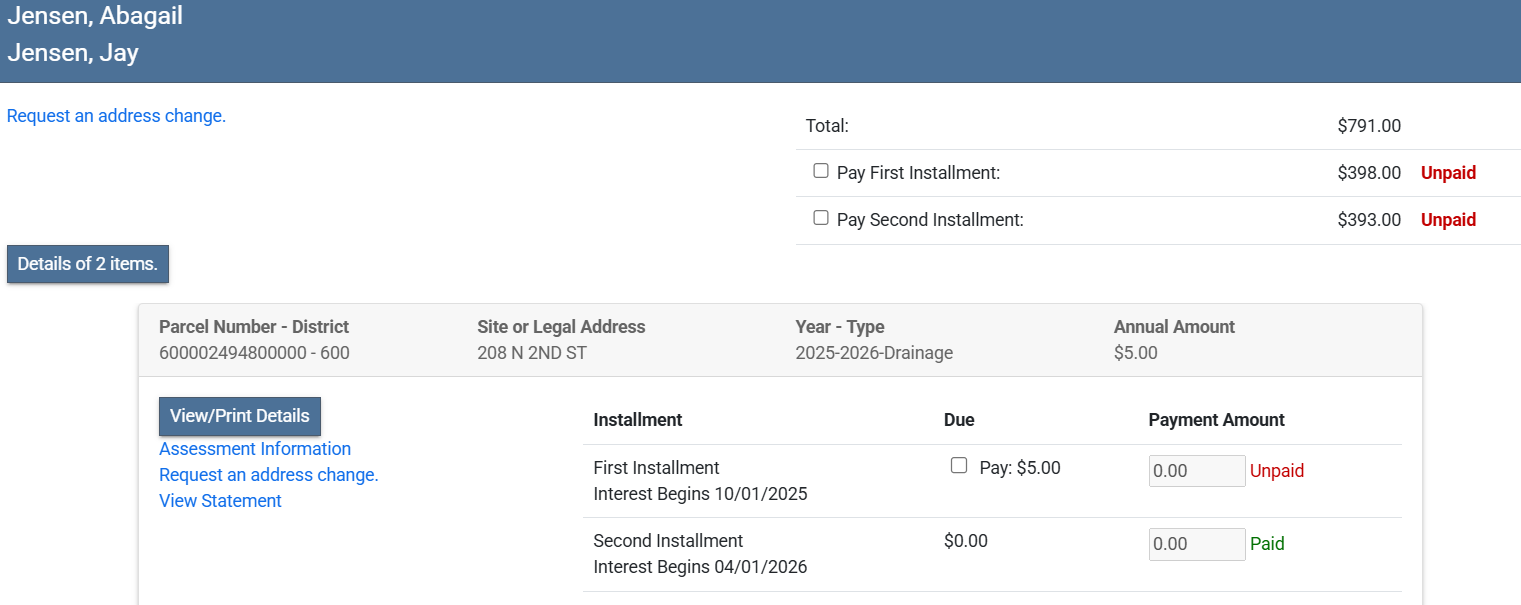Viewport: 1521px width, 605px height.
Task: Click the 2025-2026-Drainage year type value
Action: coord(873,353)
